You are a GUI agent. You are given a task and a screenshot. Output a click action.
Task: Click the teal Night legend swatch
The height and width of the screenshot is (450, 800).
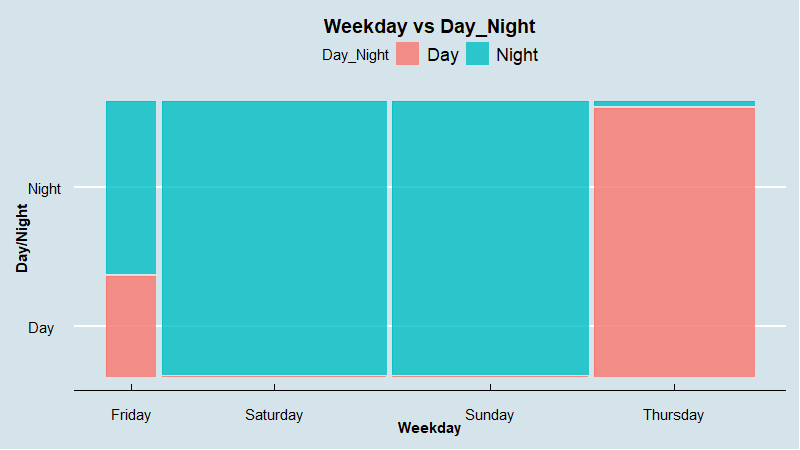[476, 54]
